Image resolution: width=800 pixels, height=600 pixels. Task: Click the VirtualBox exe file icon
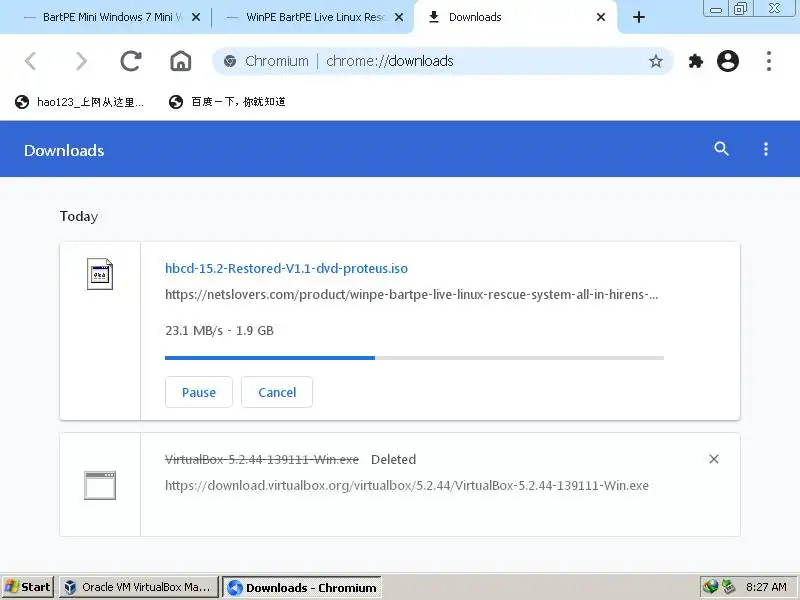coord(100,485)
